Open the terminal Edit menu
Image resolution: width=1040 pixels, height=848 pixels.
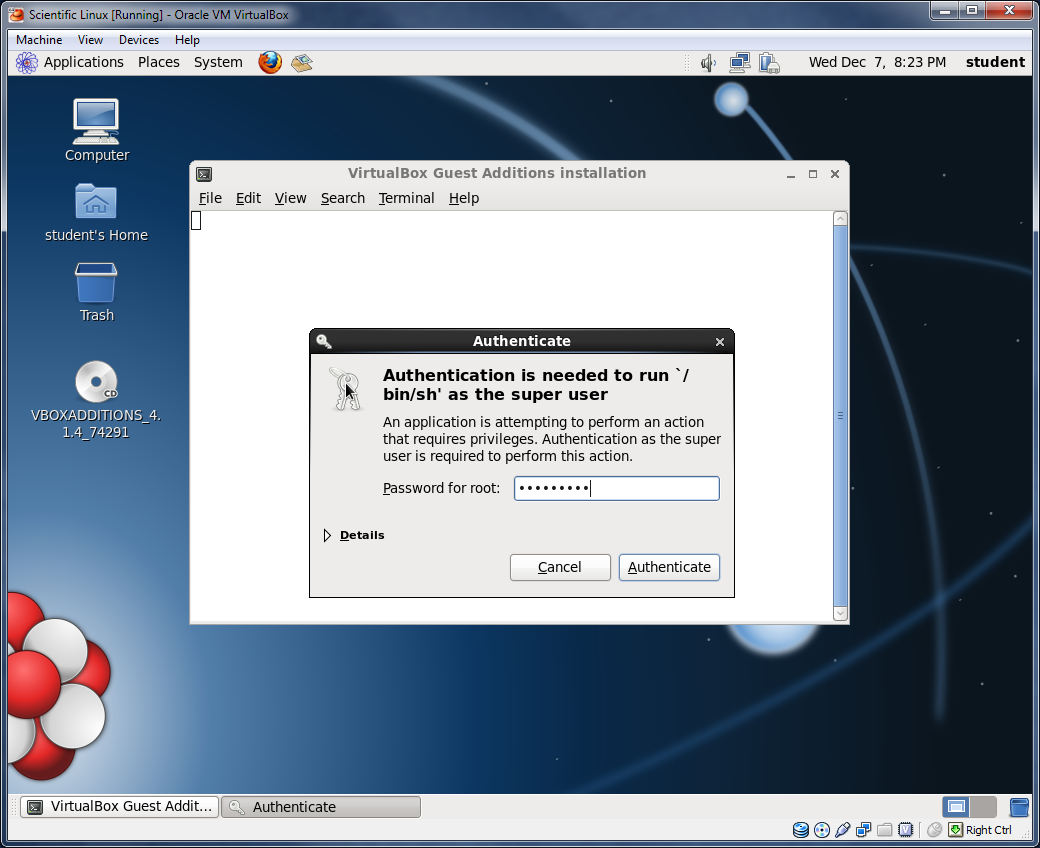tap(248, 198)
